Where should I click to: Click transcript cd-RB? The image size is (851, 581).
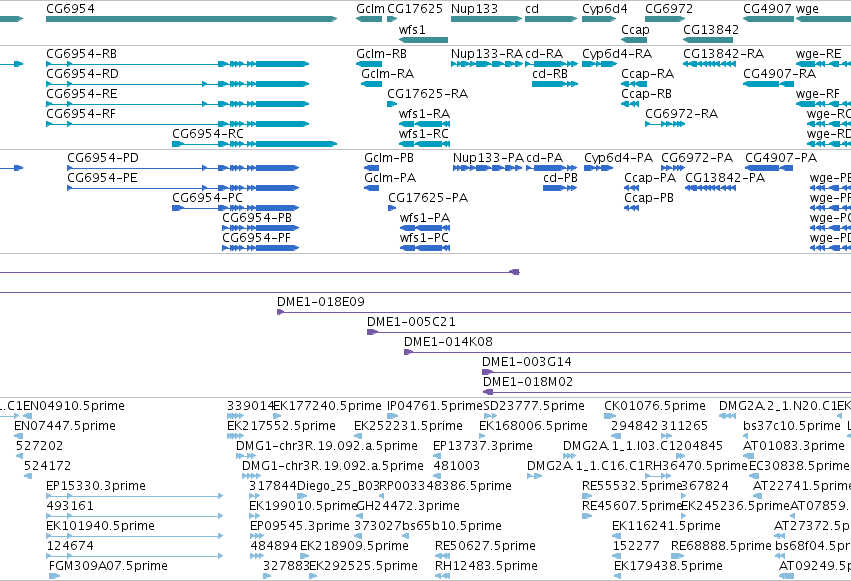(550, 74)
